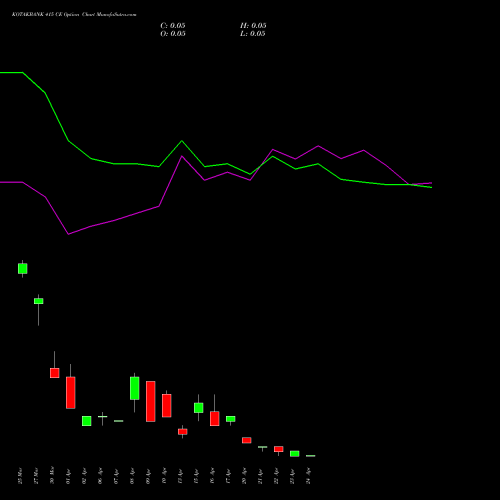Select the 24 Apr date label
Image resolution: width=500 pixels, height=500 pixels.
308,476
